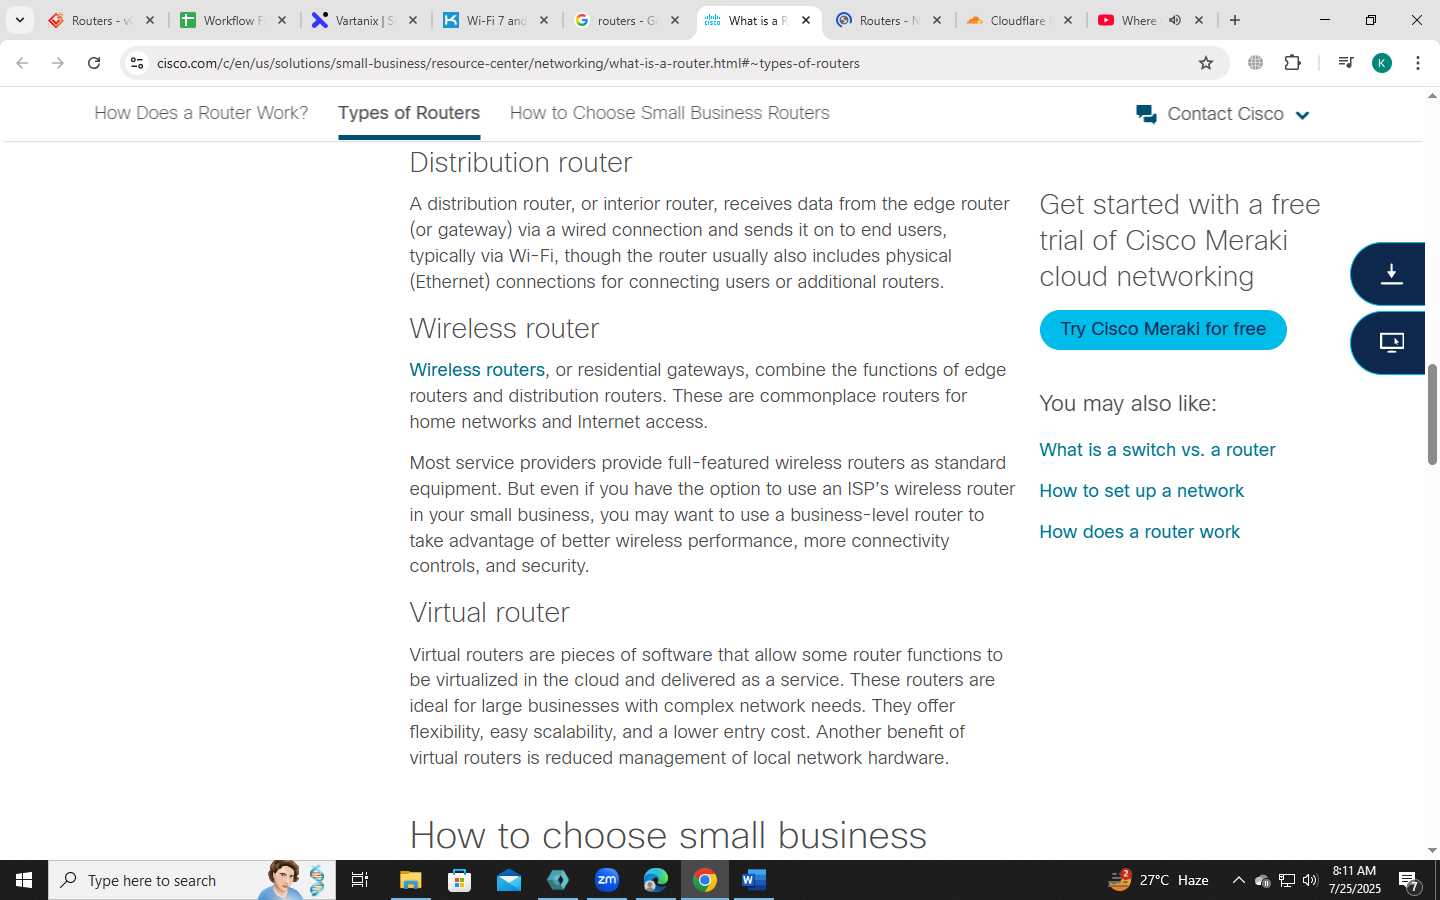Mute the YouTube tab audio icon
Viewport: 1440px width, 900px height.
point(1175,20)
